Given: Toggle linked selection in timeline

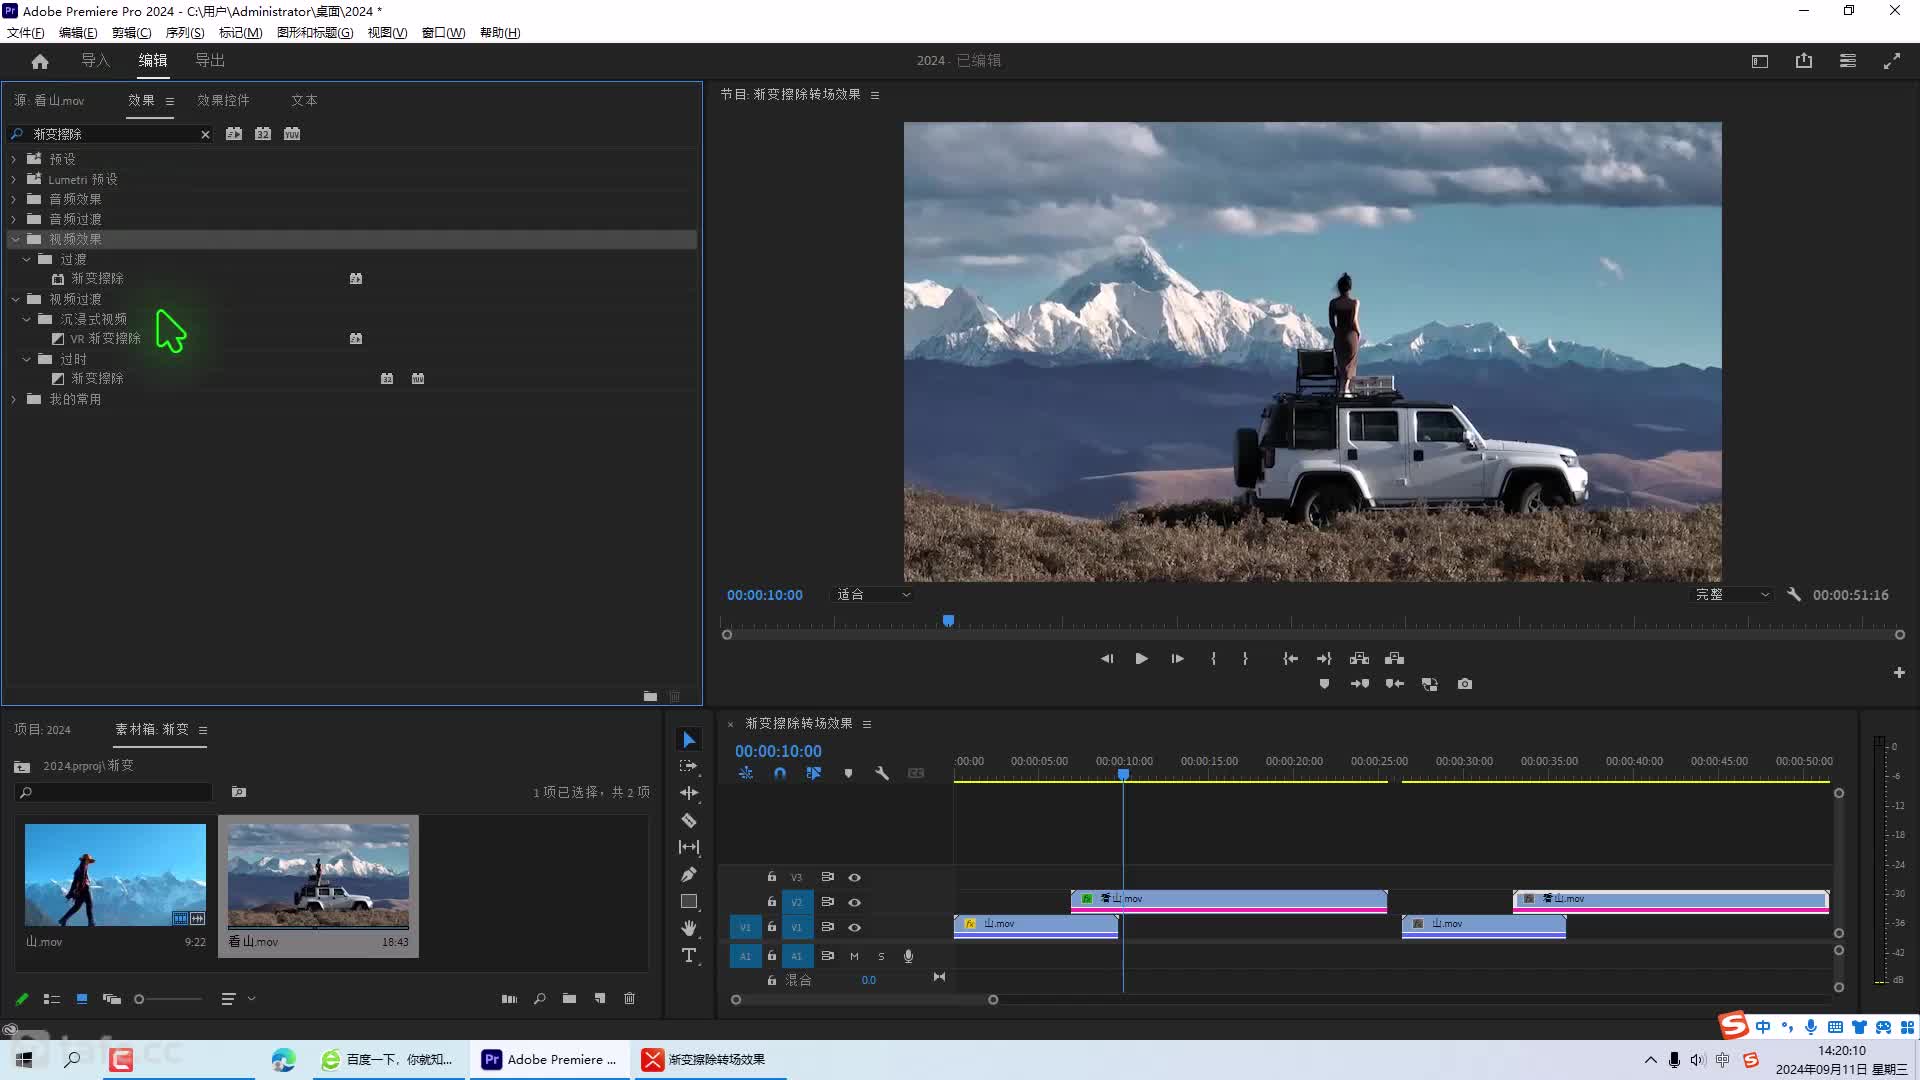Looking at the screenshot, I should (x=814, y=773).
